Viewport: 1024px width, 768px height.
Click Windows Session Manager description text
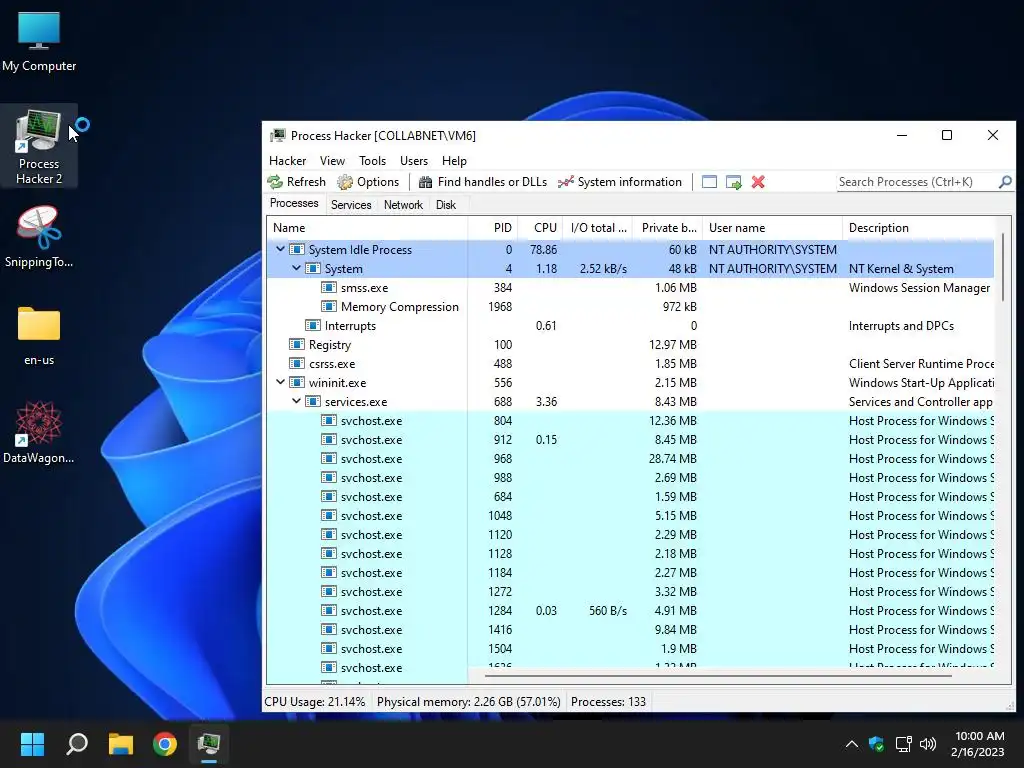point(920,288)
